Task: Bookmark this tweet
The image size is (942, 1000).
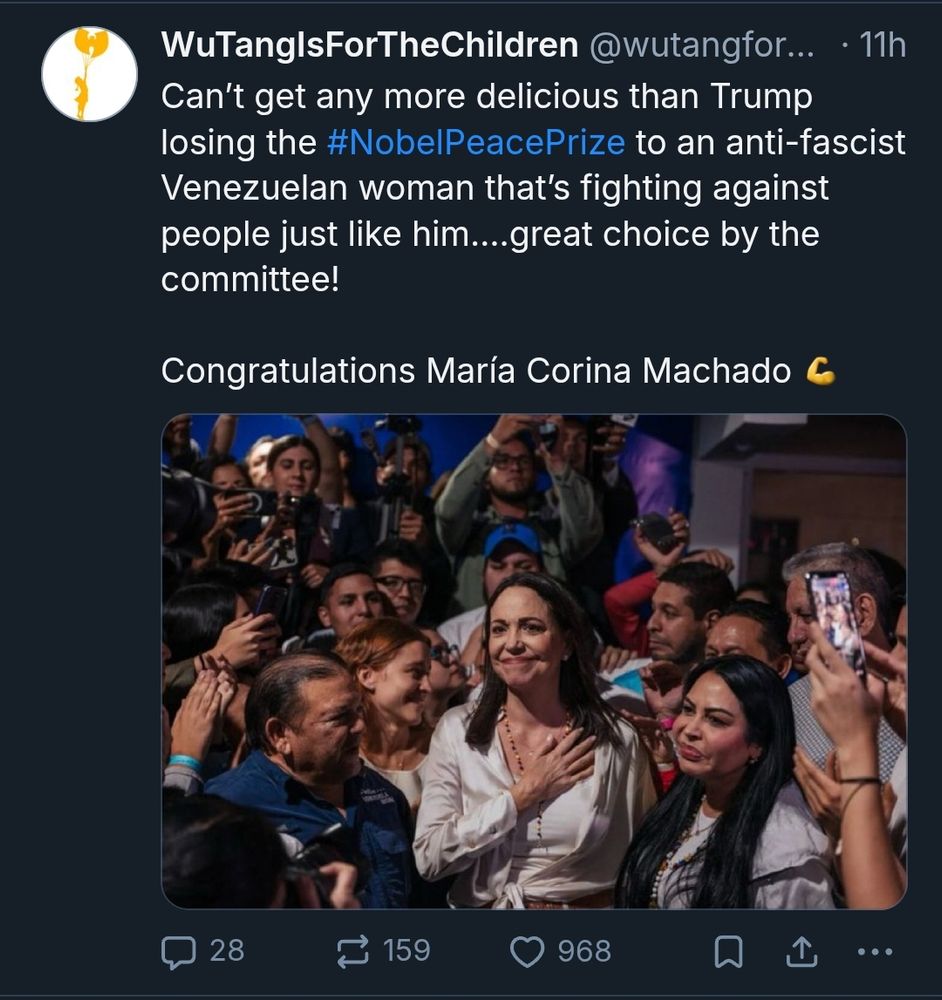Action: [728, 952]
